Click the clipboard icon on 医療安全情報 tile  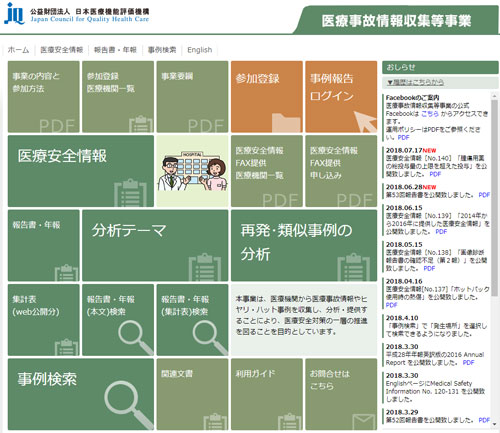click(x=130, y=193)
